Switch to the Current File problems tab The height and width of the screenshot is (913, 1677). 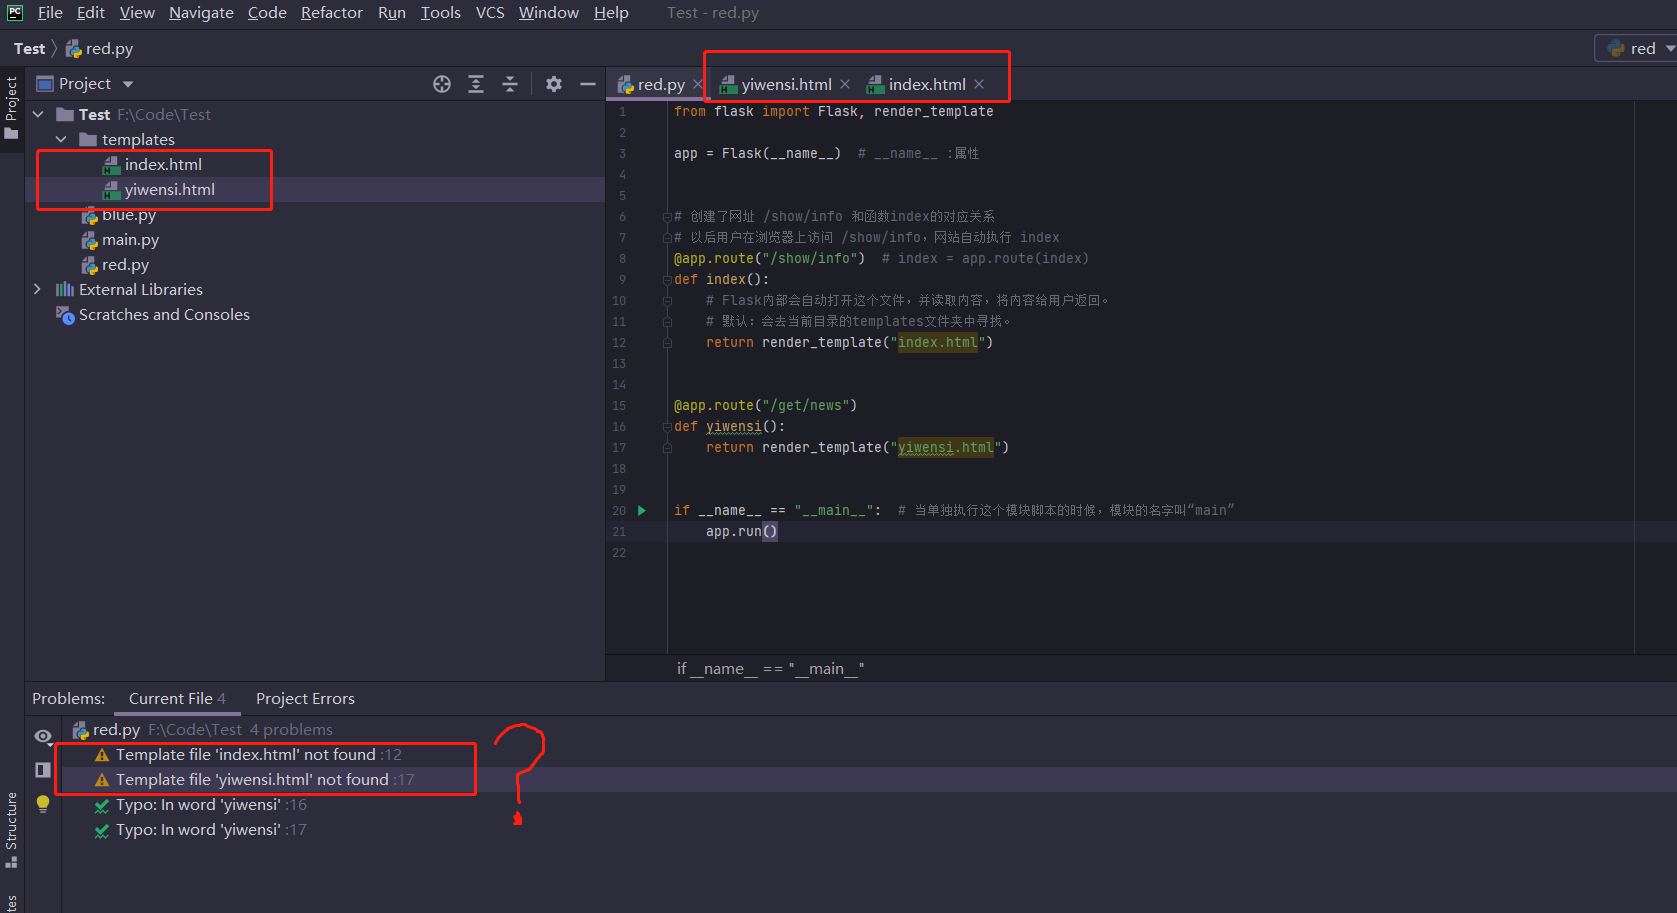coord(177,699)
